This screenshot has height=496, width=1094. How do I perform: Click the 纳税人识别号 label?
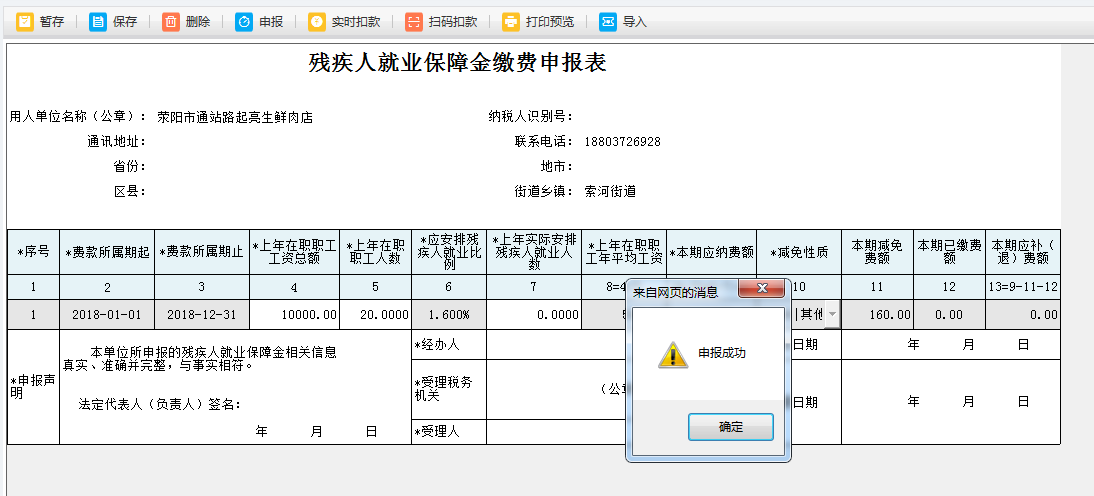click(531, 117)
